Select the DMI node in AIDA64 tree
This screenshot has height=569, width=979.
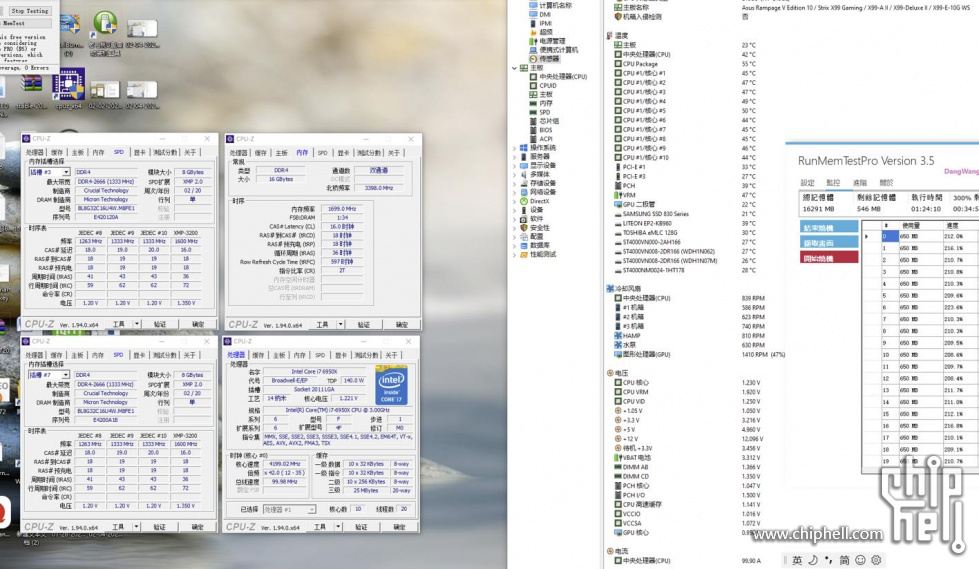pyautogui.click(x=540, y=14)
